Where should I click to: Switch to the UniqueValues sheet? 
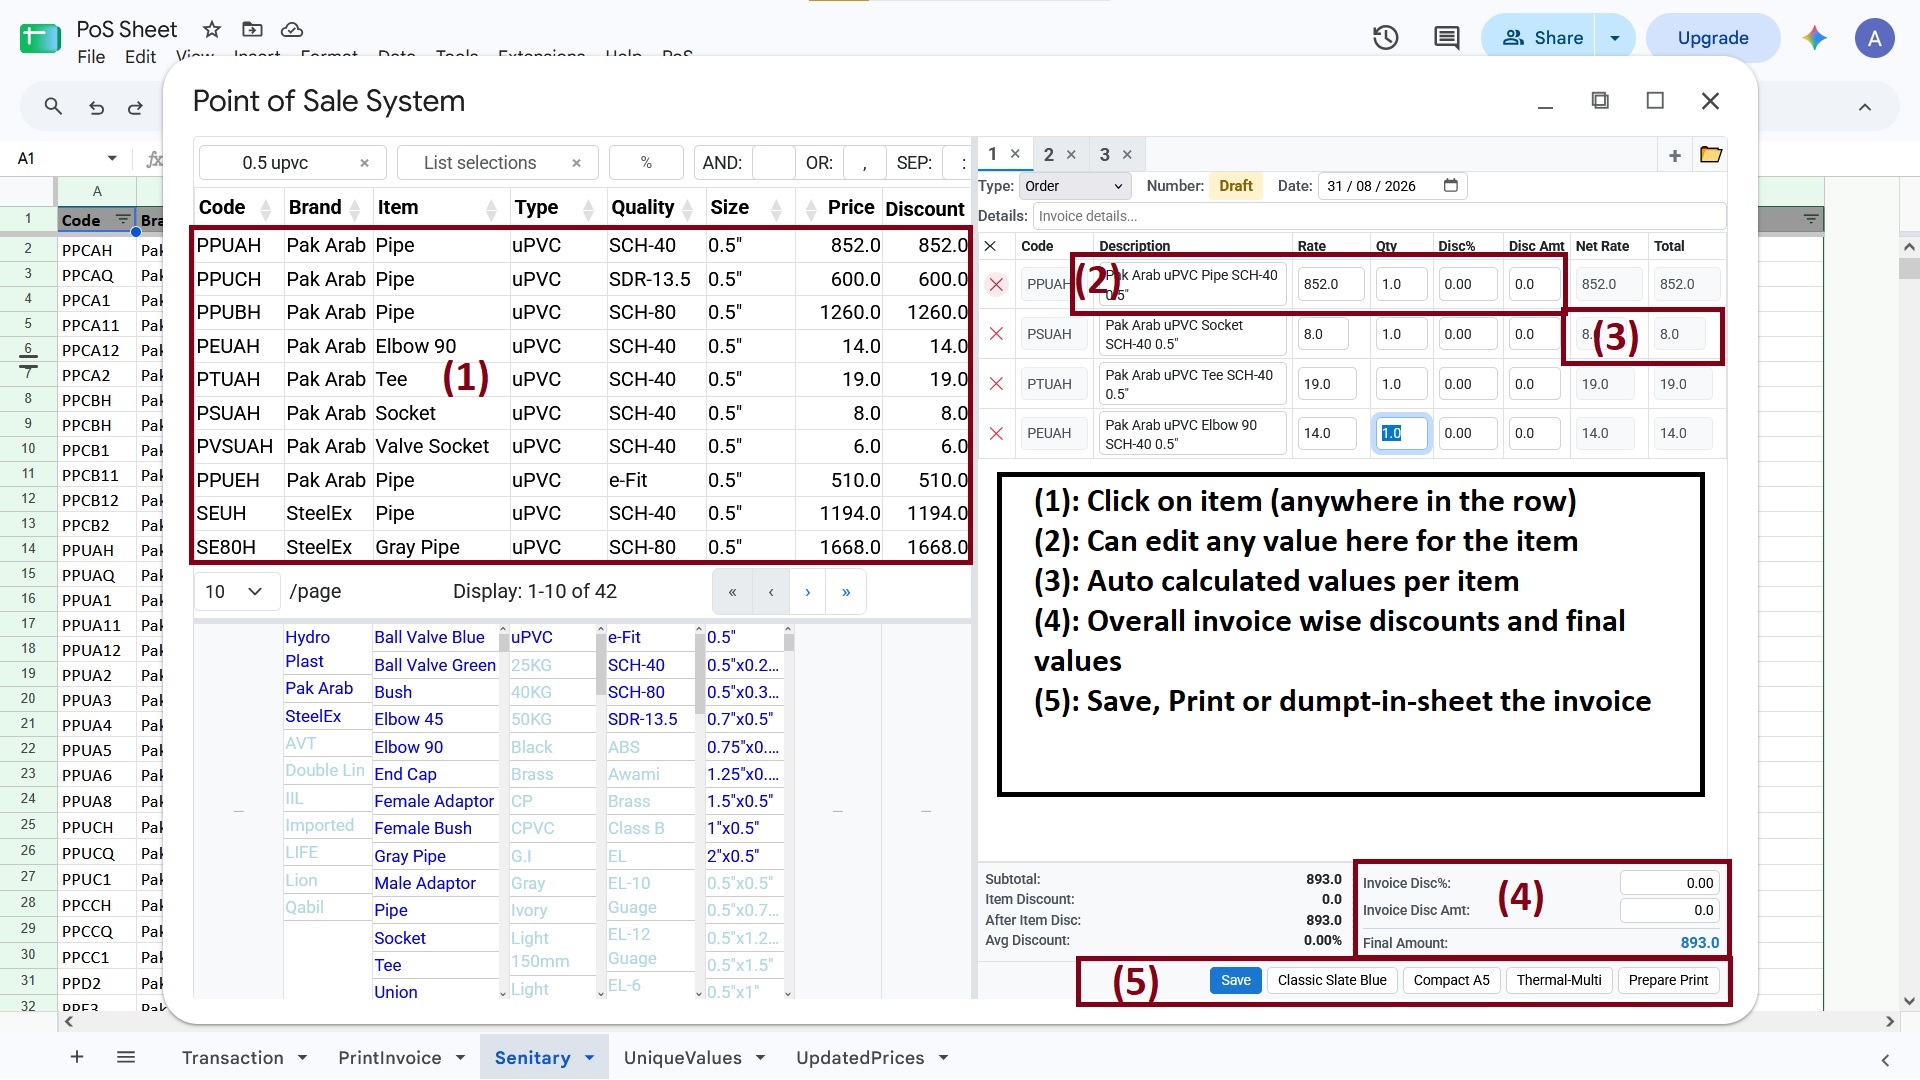point(683,1058)
